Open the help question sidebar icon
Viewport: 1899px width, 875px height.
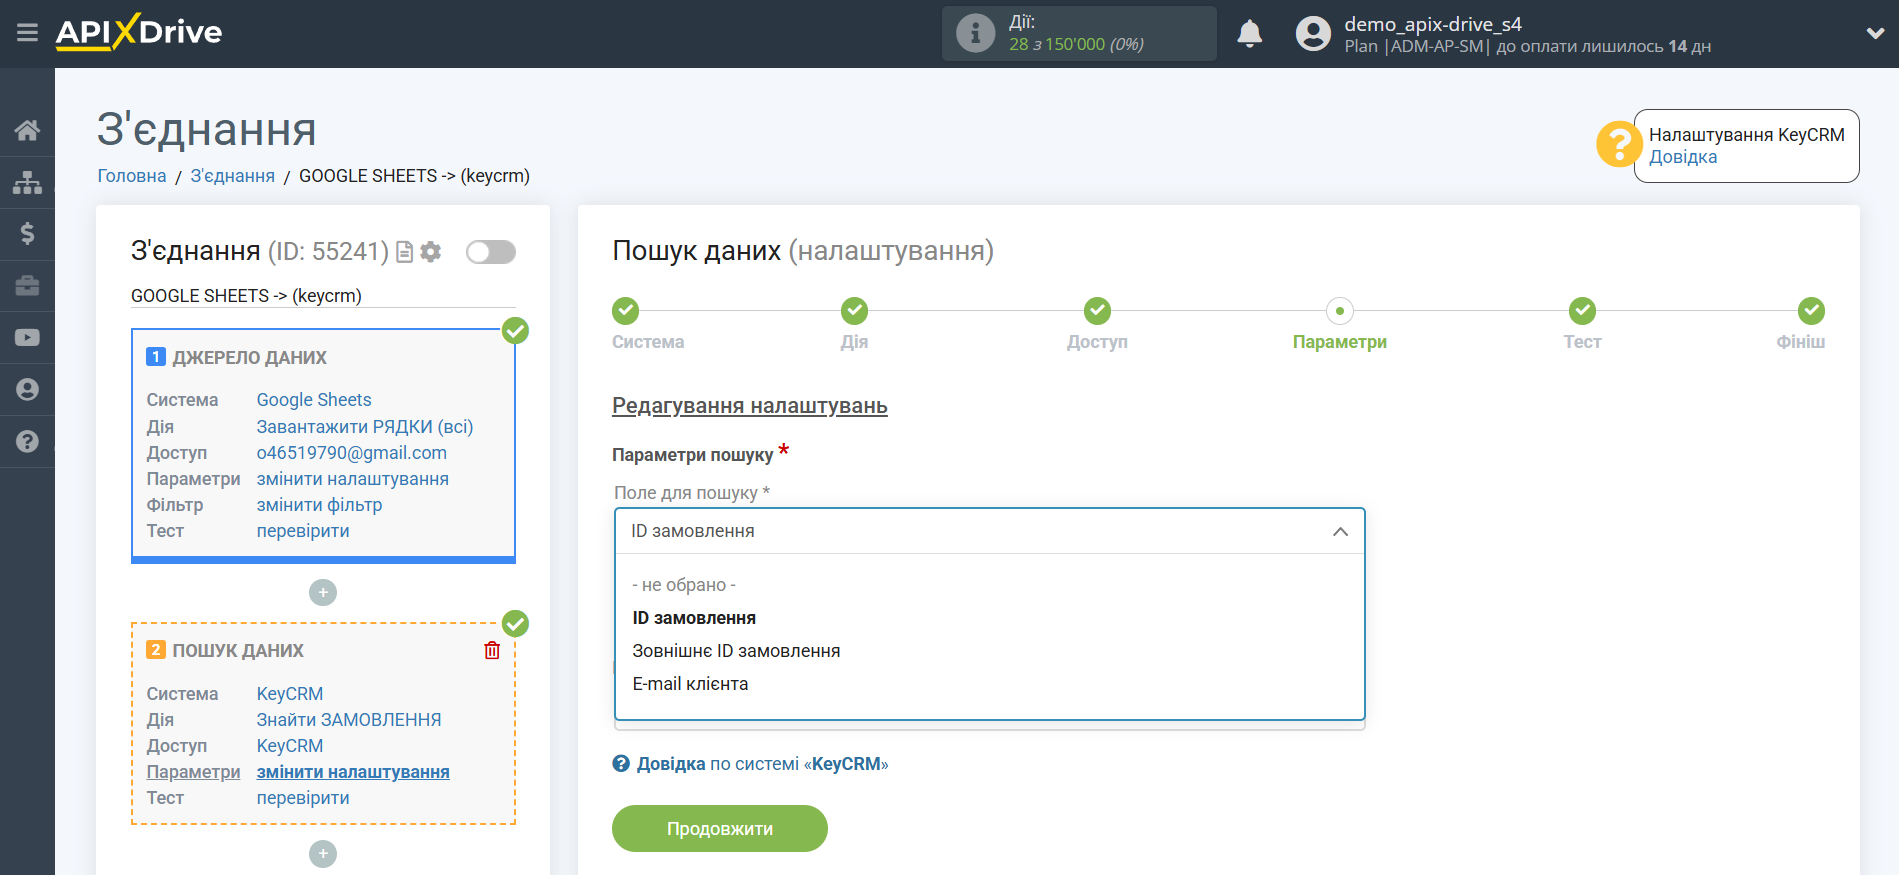(x=27, y=442)
